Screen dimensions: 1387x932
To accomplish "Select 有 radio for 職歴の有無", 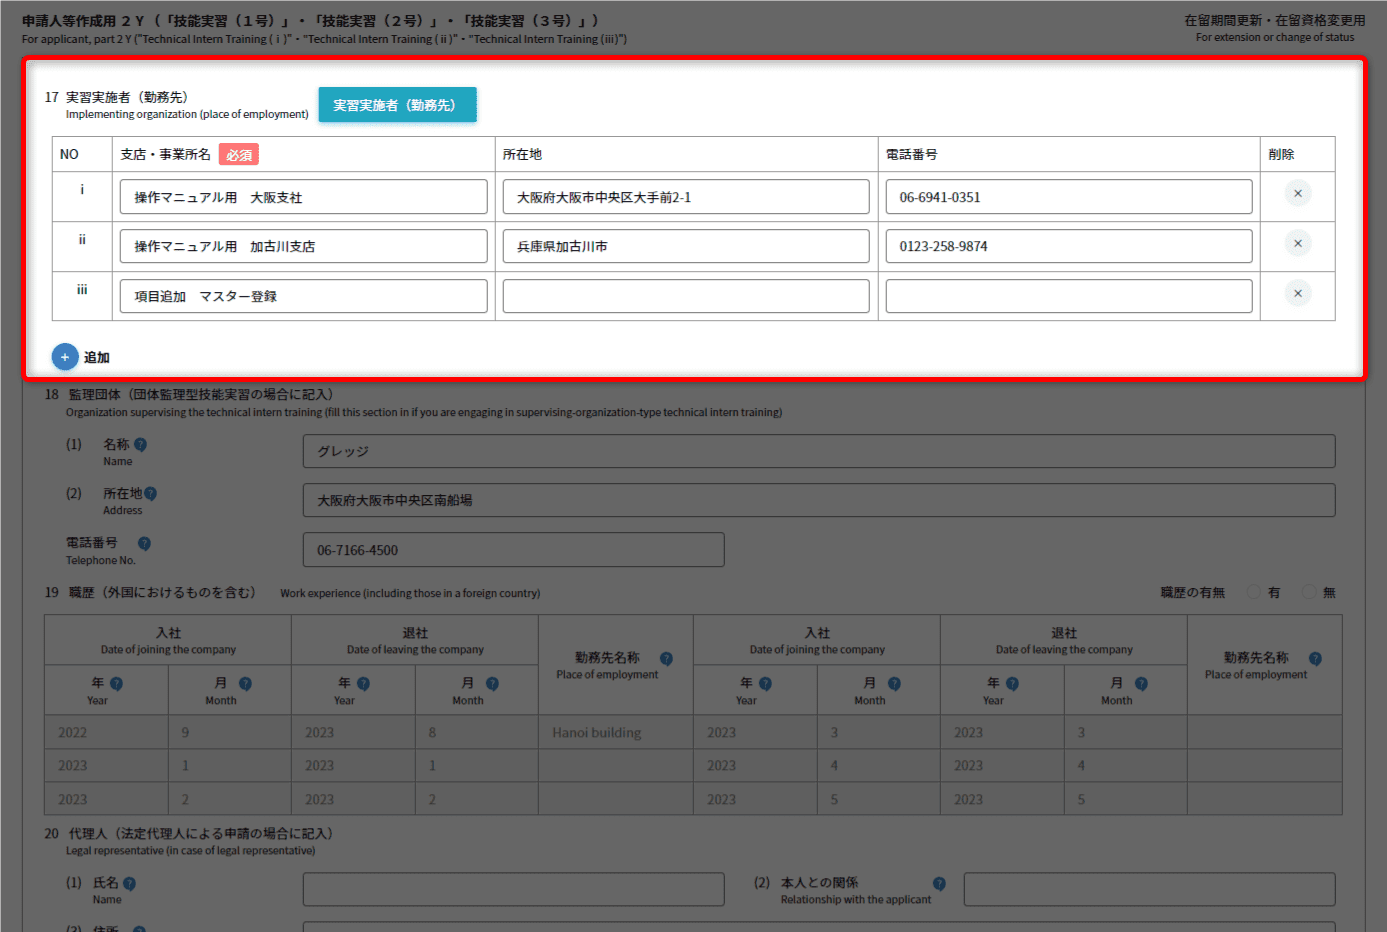I will pyautogui.click(x=1253, y=593).
